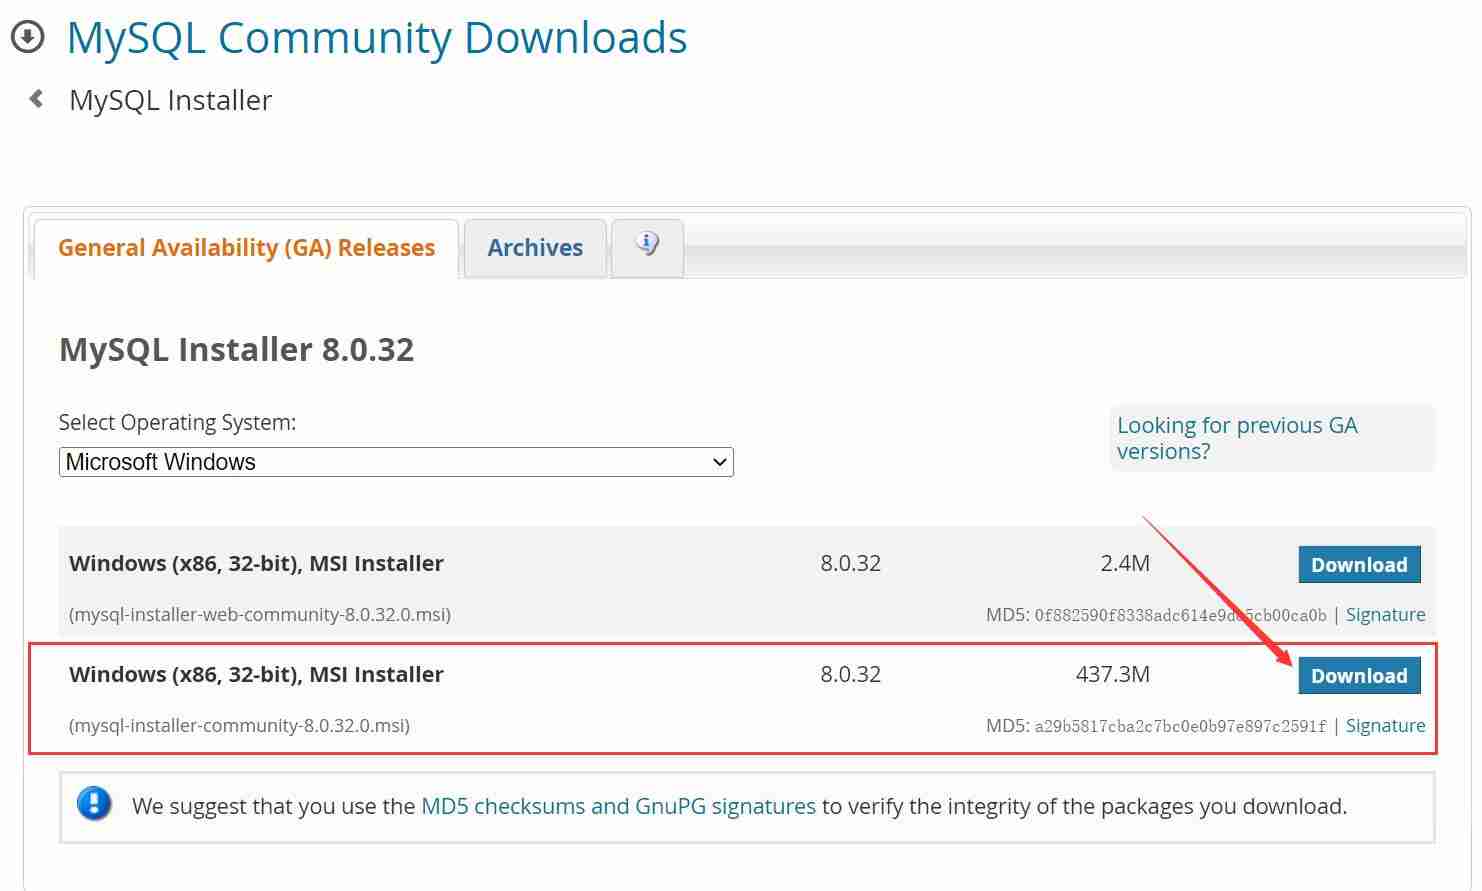The width and height of the screenshot is (1482, 891).
Task: Open the information icon tab
Action: [x=647, y=245]
